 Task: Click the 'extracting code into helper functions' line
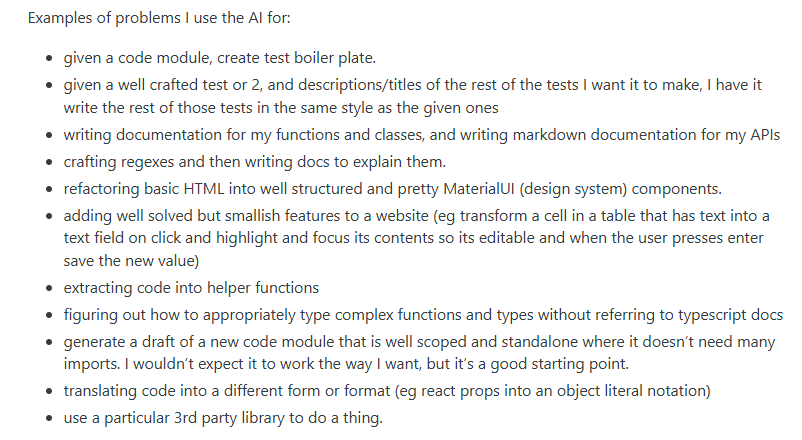click(191, 287)
